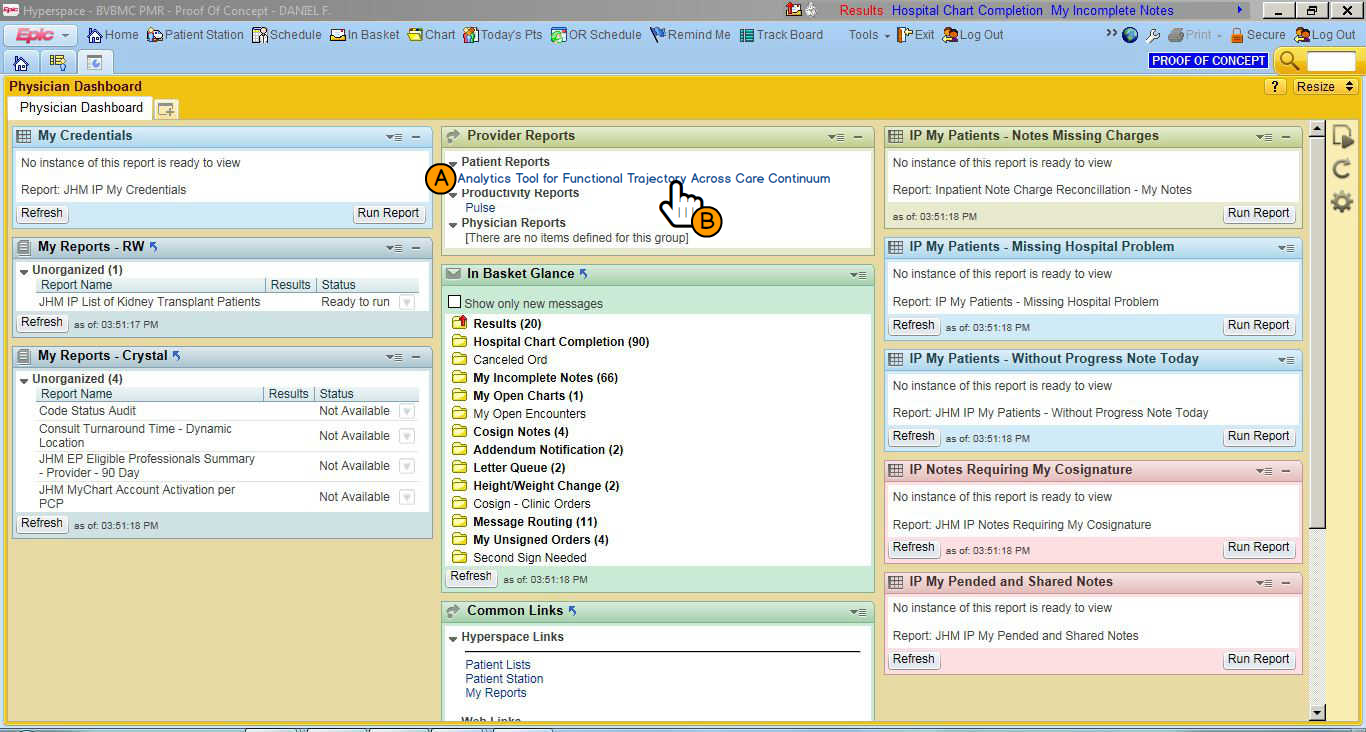
Task: Click Refresh in IP My Pended and Shared Notes
Action: coord(913,659)
